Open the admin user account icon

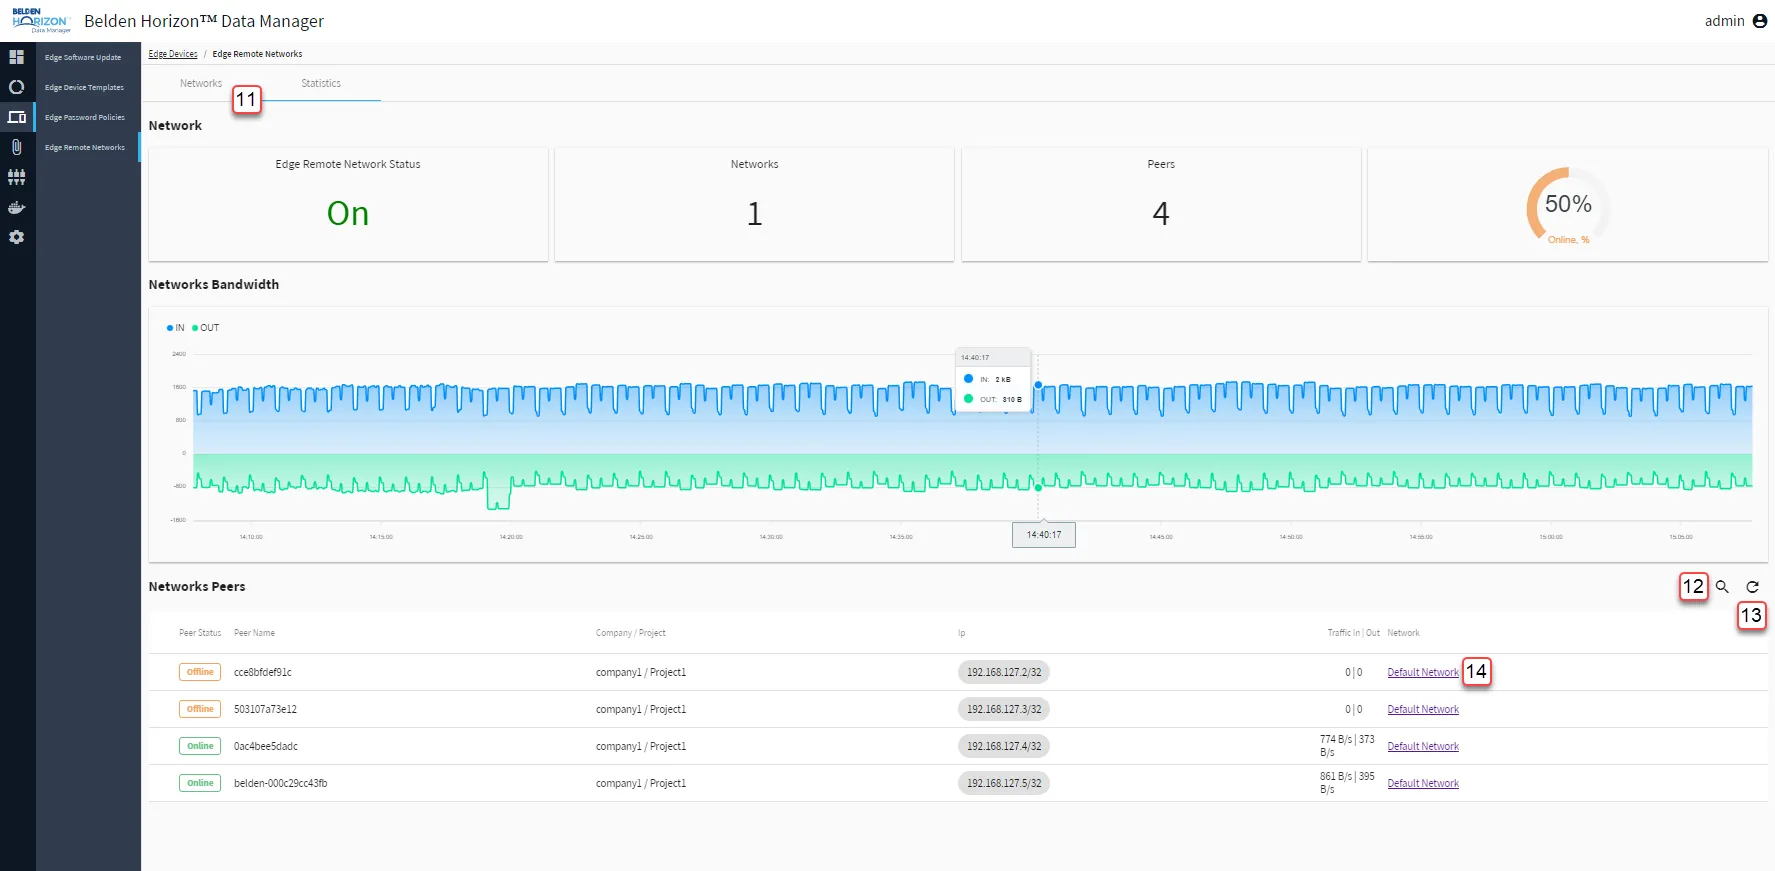pos(1760,21)
